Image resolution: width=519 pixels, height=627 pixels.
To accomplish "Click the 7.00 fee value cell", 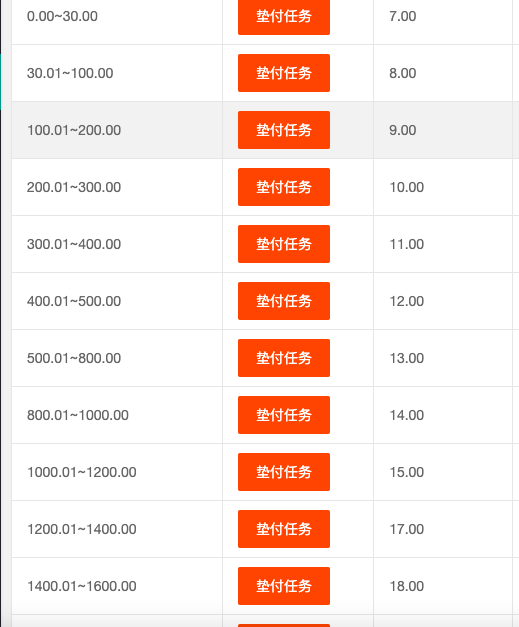I will point(443,16).
